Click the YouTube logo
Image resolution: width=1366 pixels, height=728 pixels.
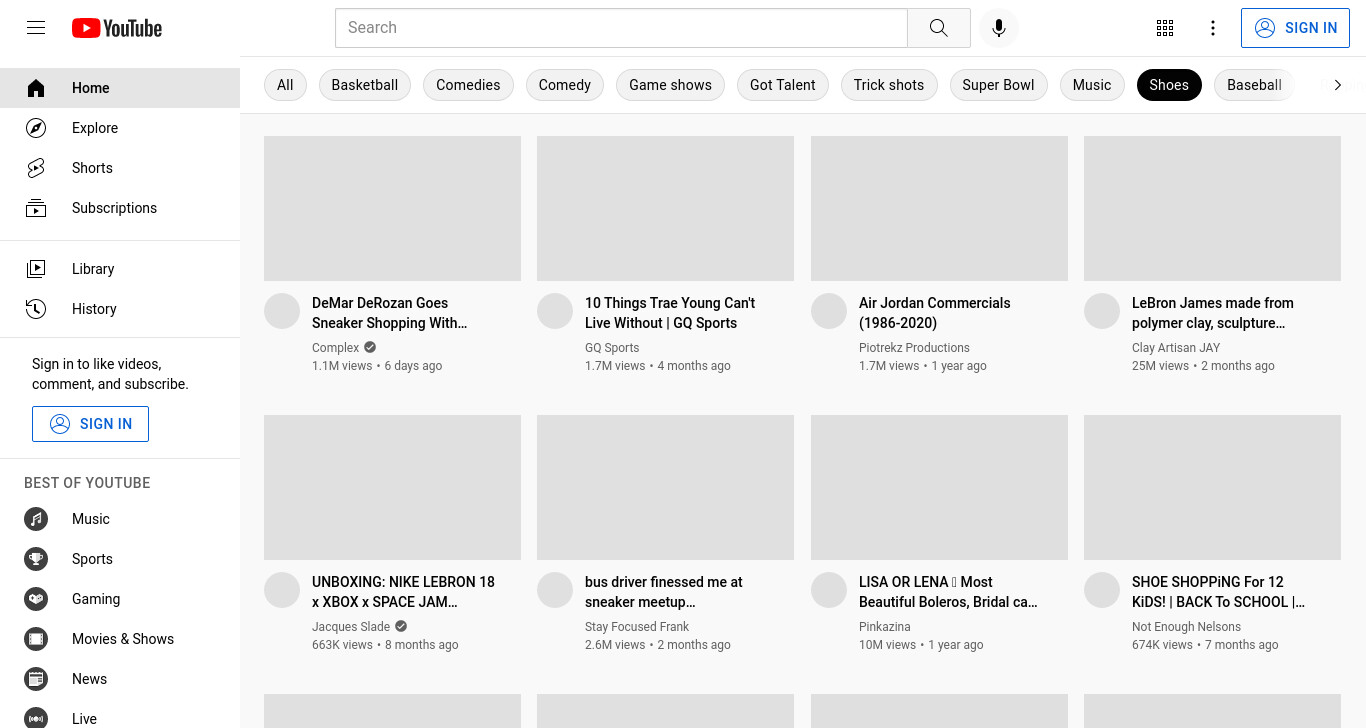pyautogui.click(x=117, y=28)
